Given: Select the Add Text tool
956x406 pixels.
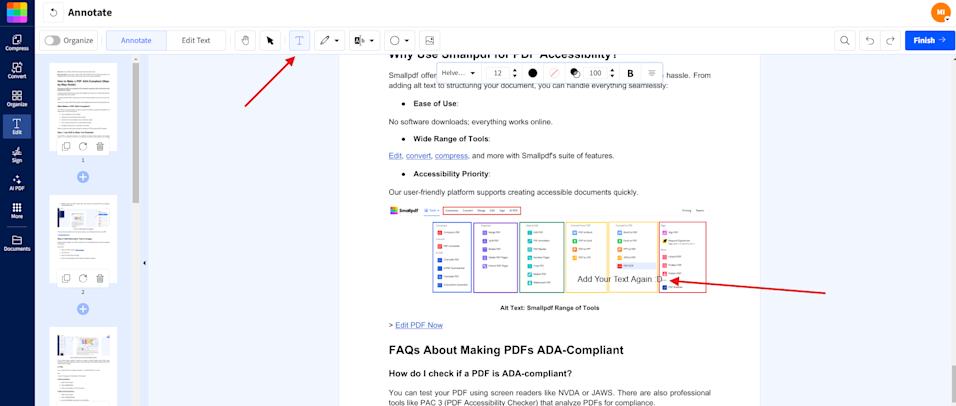Looking at the screenshot, I should point(299,40).
